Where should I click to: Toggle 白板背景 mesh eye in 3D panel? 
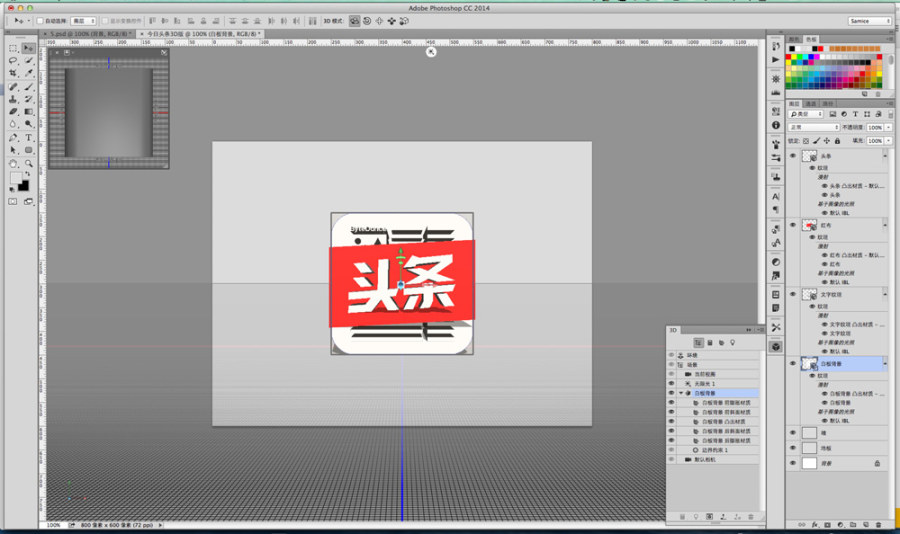click(x=671, y=393)
